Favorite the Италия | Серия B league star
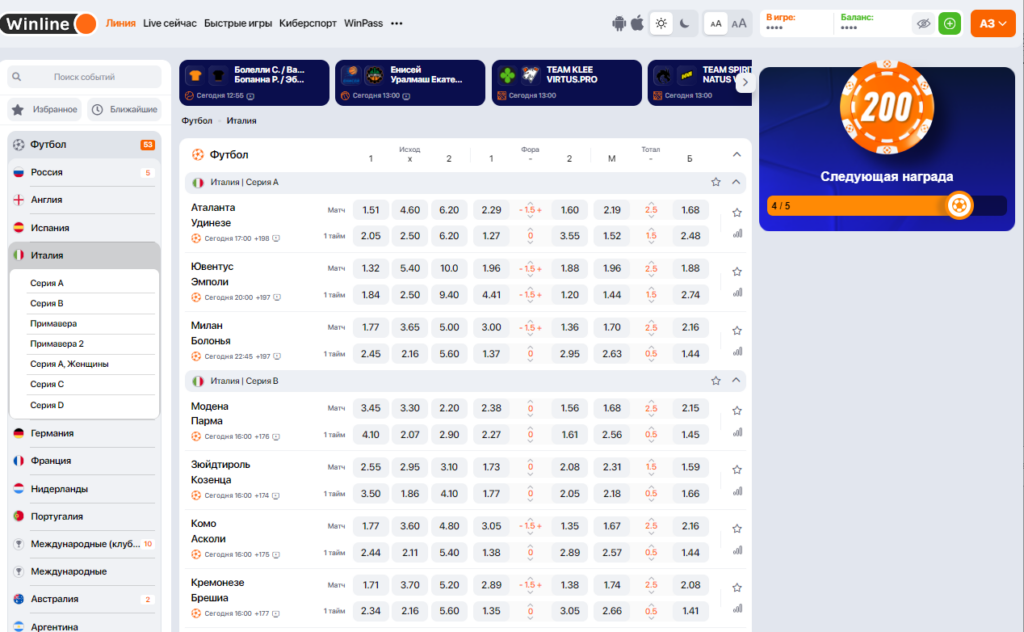The height and width of the screenshot is (632, 1024). tap(716, 381)
